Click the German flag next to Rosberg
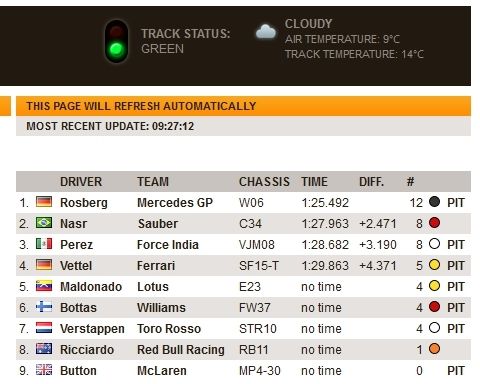480x384 pixels. pos(44,202)
